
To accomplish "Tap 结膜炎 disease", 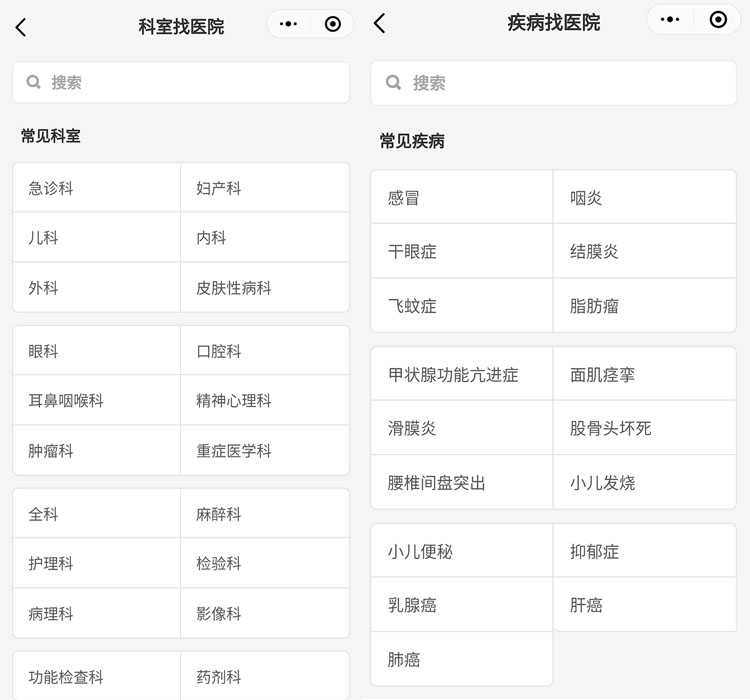I will pos(644,251).
